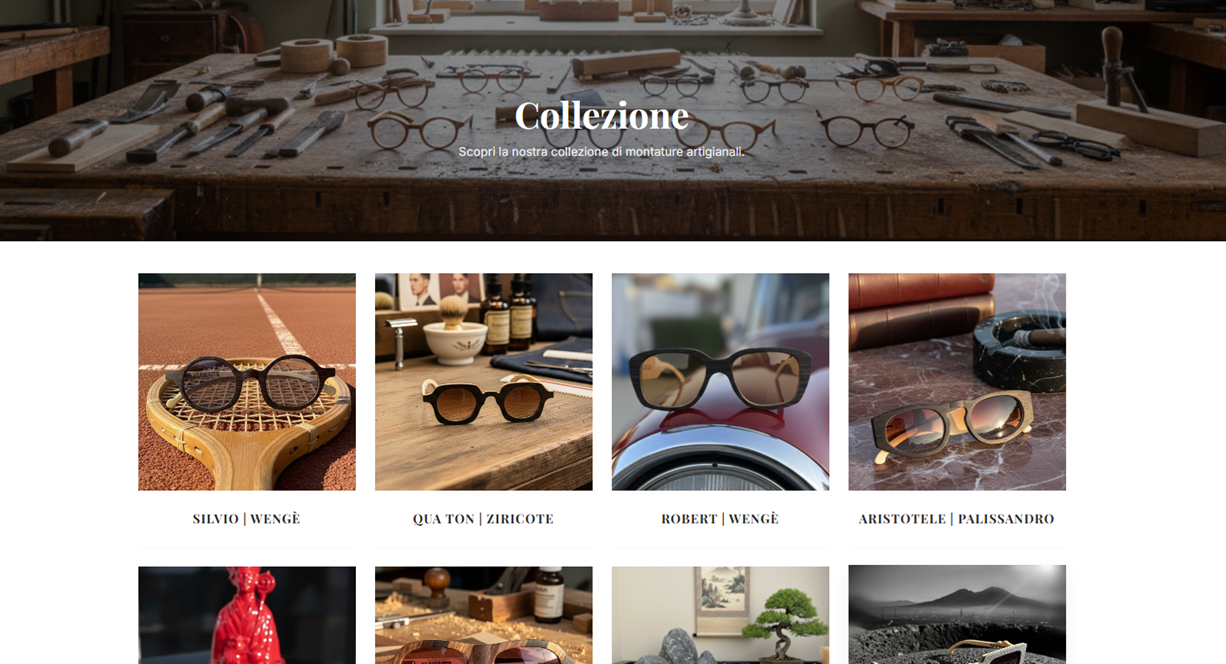
Task: View the Robert | Wengè sunglasses image
Action: click(721, 382)
